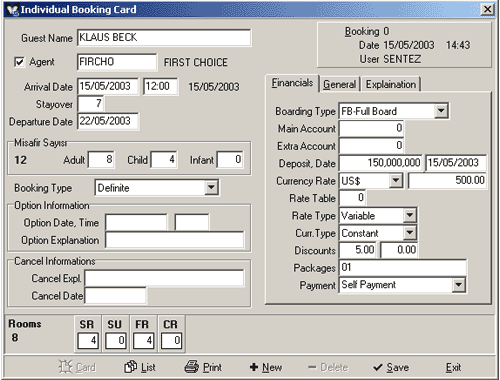
Task: Click the Arrival Date field
Action: point(108,86)
